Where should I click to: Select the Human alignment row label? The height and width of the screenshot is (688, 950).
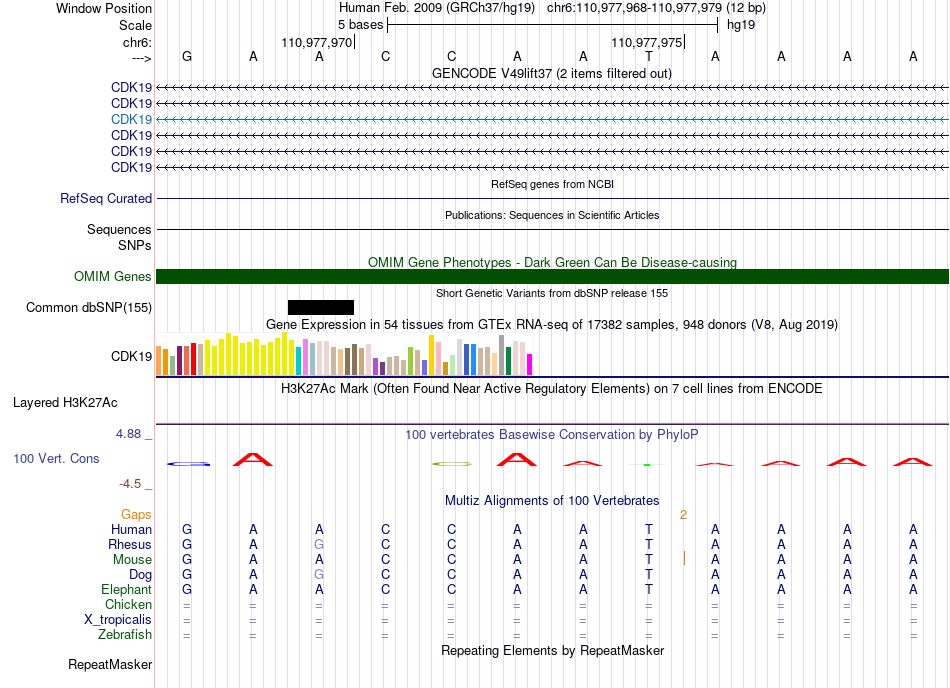point(131,529)
